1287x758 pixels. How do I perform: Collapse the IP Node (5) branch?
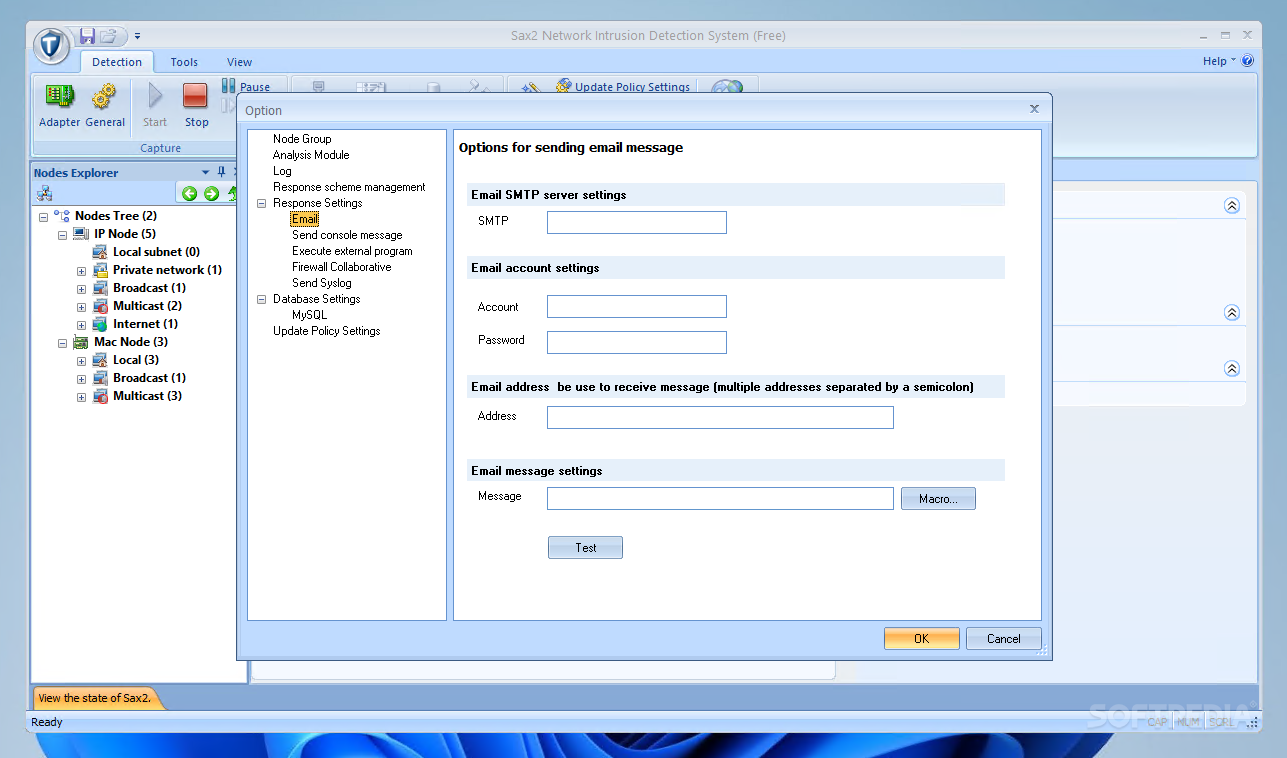pyautogui.click(x=62, y=235)
